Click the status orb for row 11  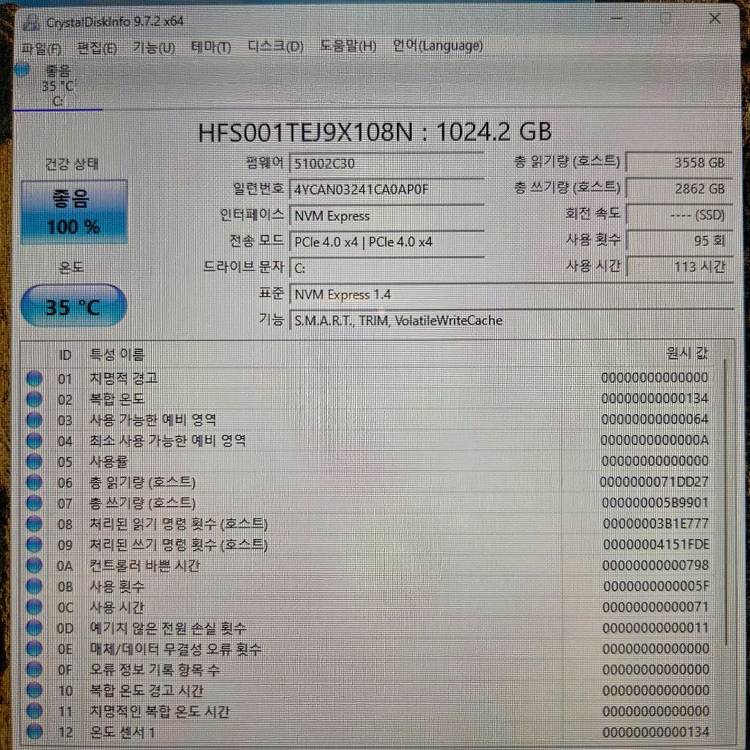pos(34,712)
